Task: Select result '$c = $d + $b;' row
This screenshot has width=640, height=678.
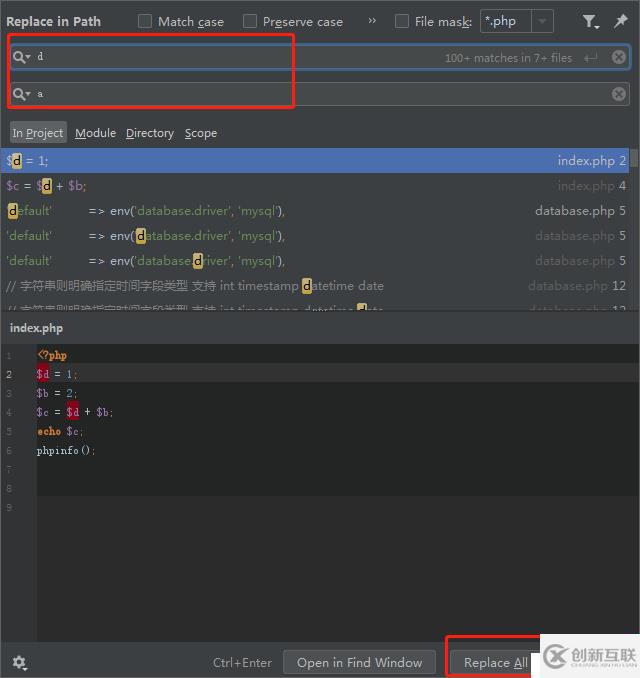Action: [x=315, y=186]
